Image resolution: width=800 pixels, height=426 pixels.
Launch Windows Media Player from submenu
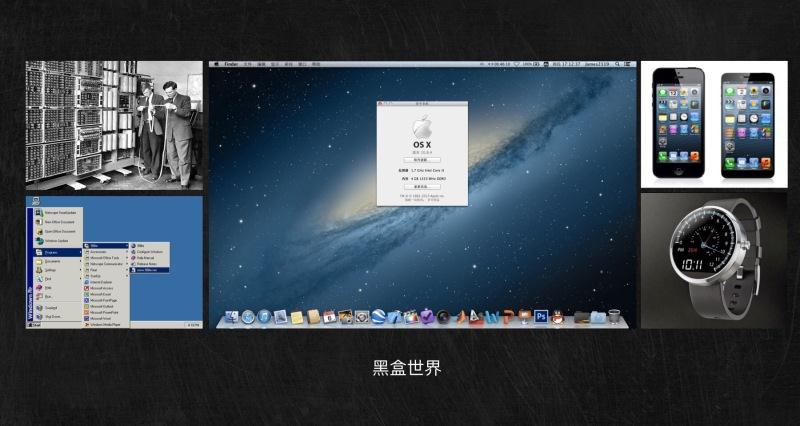[x=106, y=324]
